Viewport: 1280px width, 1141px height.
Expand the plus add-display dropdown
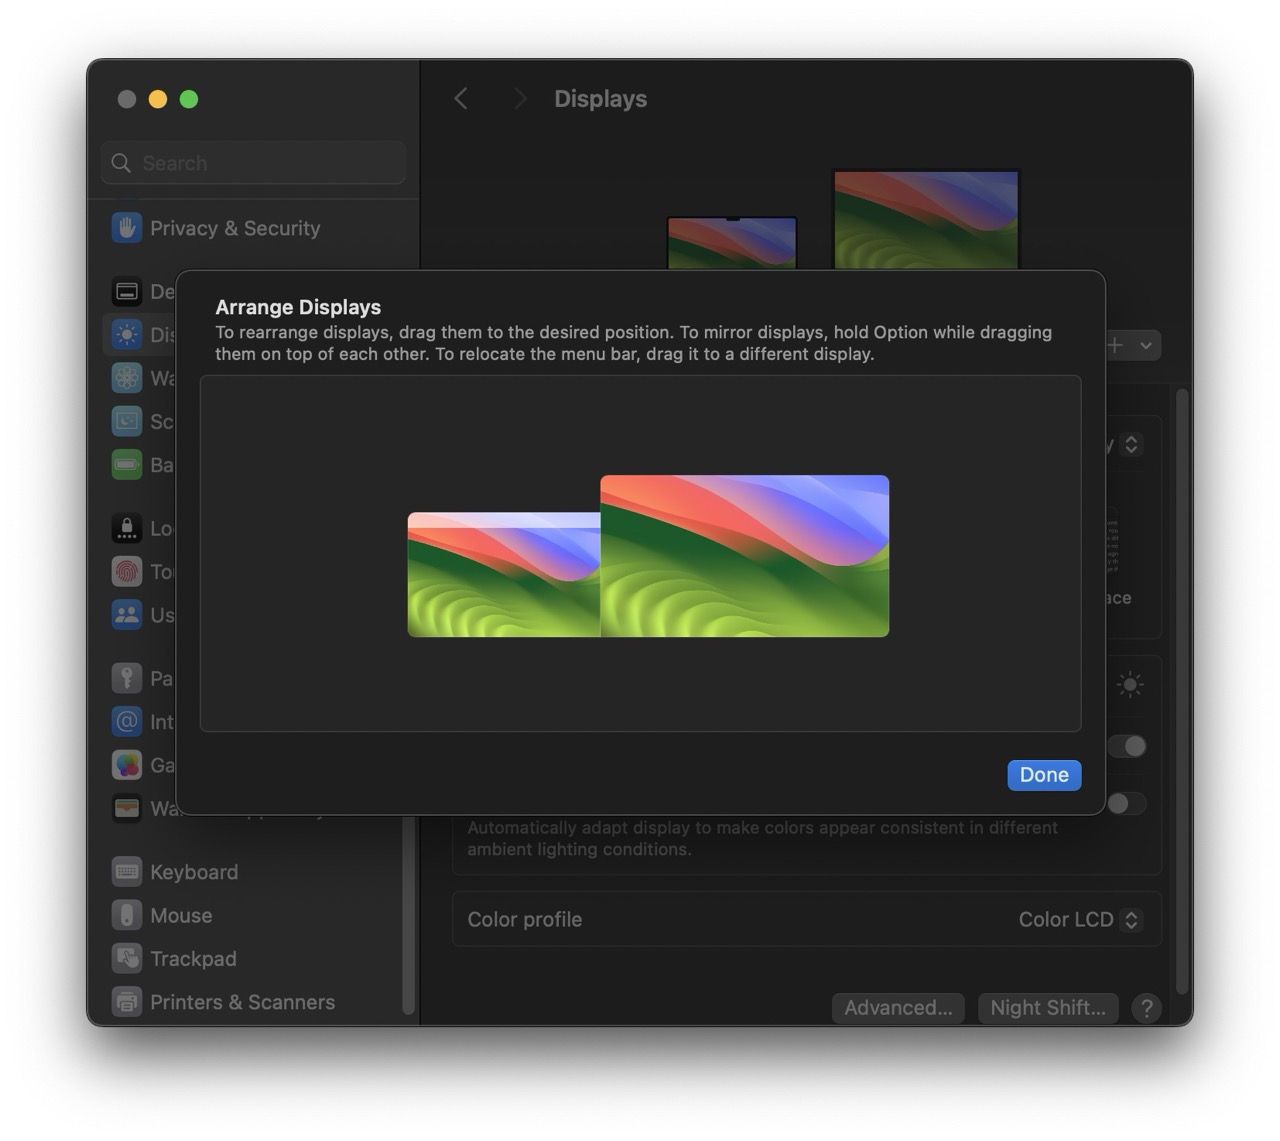(1131, 345)
